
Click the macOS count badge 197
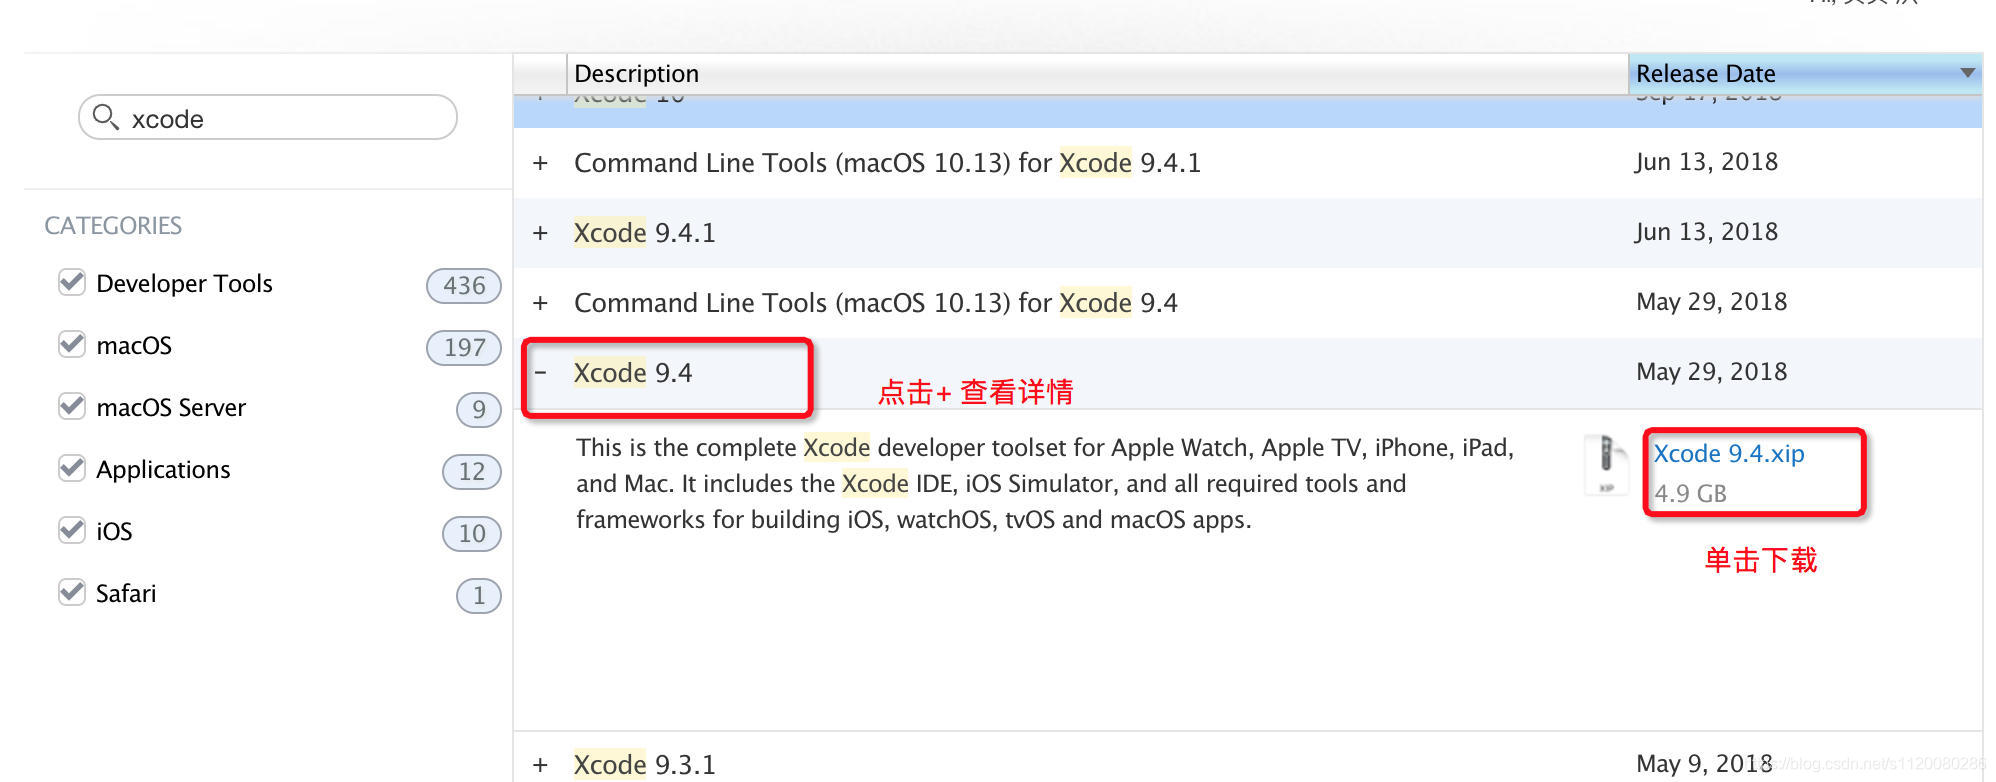tap(464, 348)
